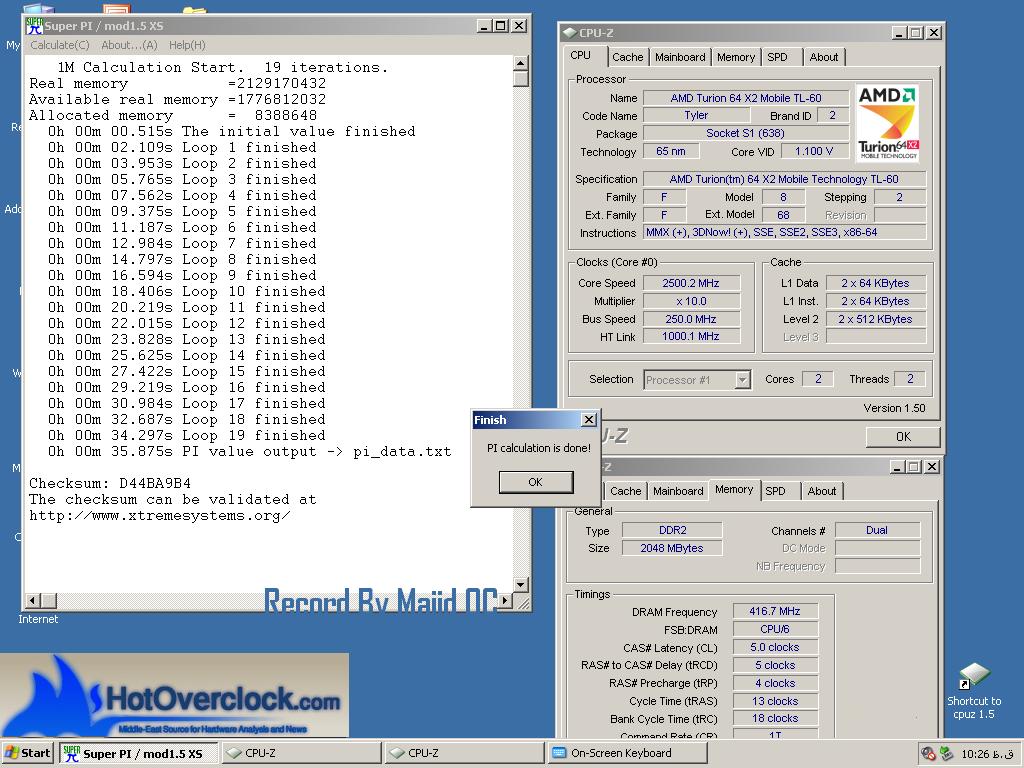Click the Core Speed value 2500.2 MHz
This screenshot has height=768, width=1024.
click(691, 283)
